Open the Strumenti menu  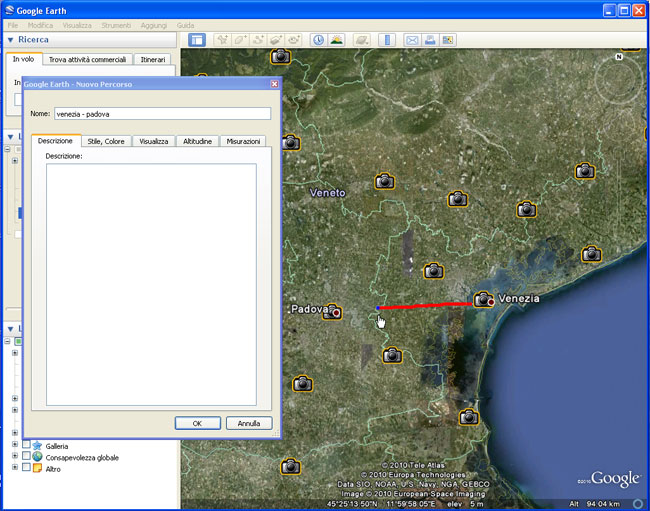(116, 25)
